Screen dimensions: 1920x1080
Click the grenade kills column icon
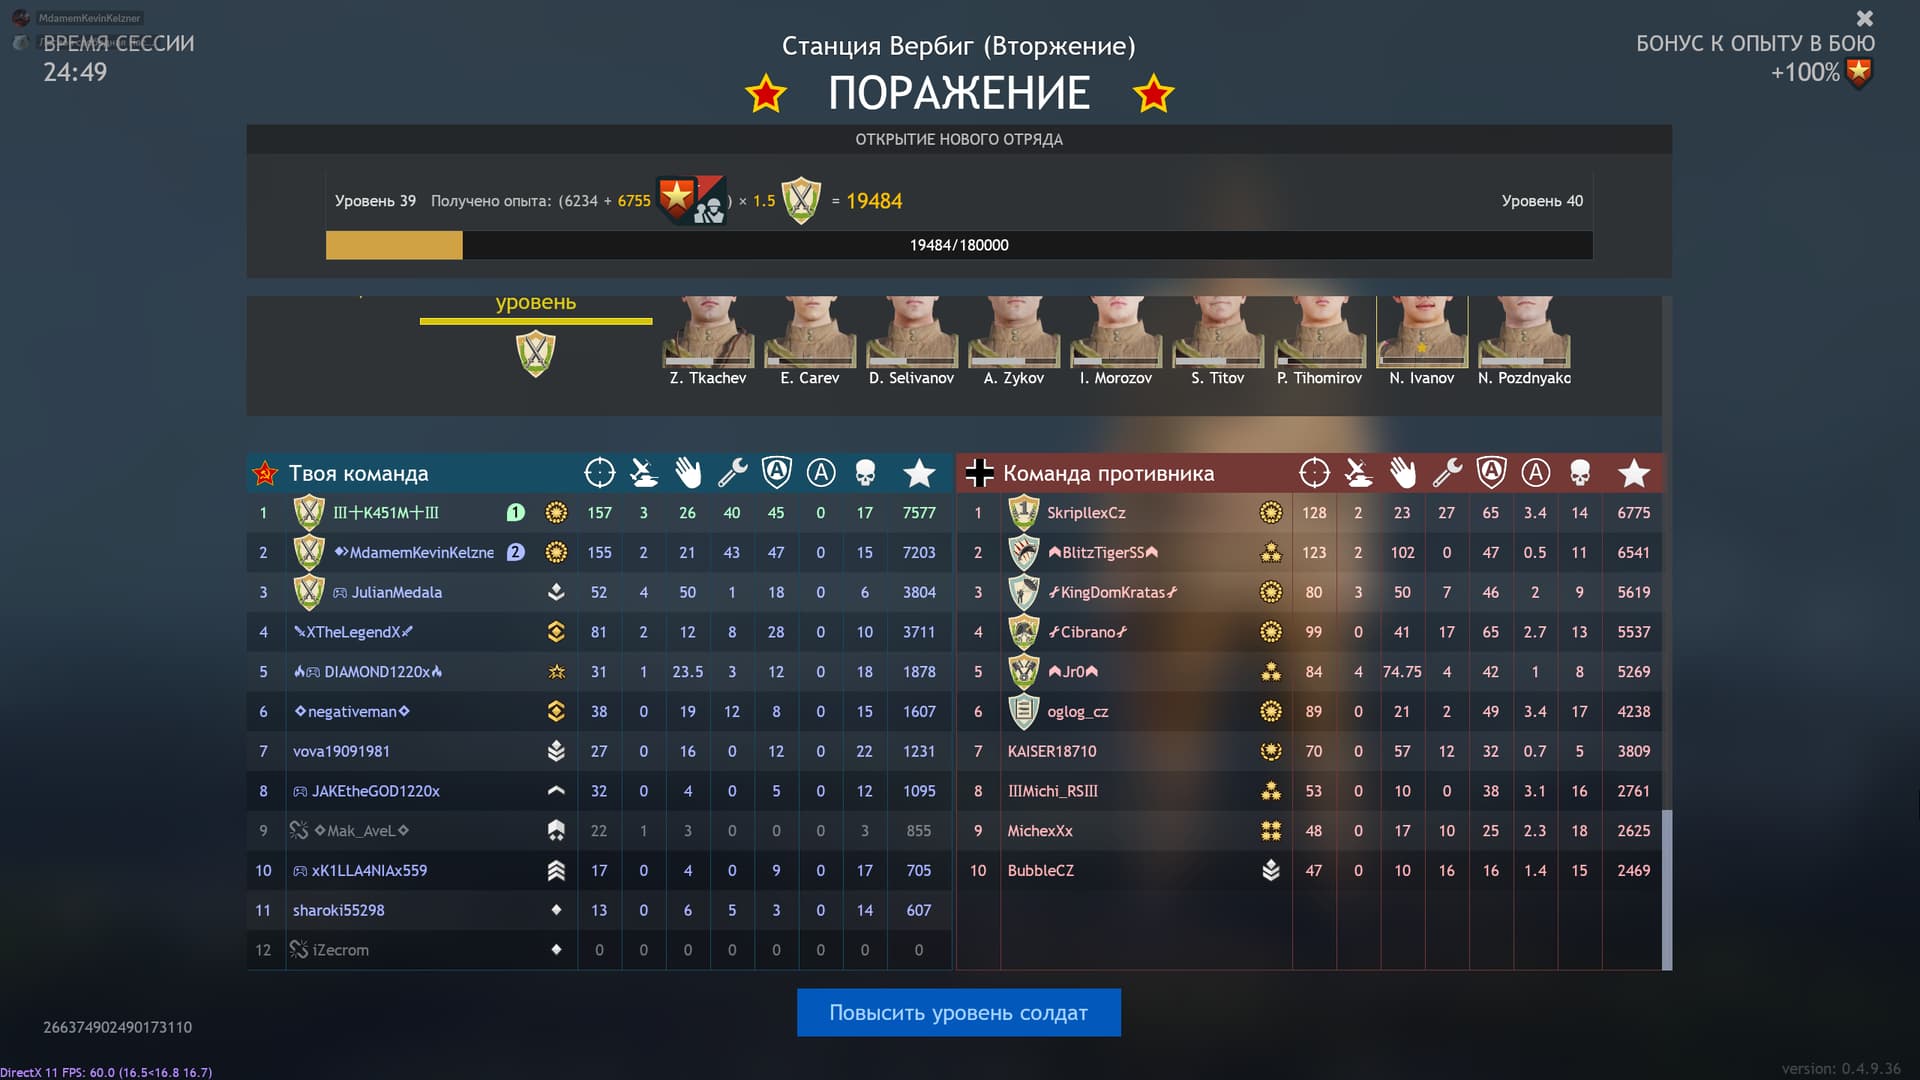click(643, 472)
